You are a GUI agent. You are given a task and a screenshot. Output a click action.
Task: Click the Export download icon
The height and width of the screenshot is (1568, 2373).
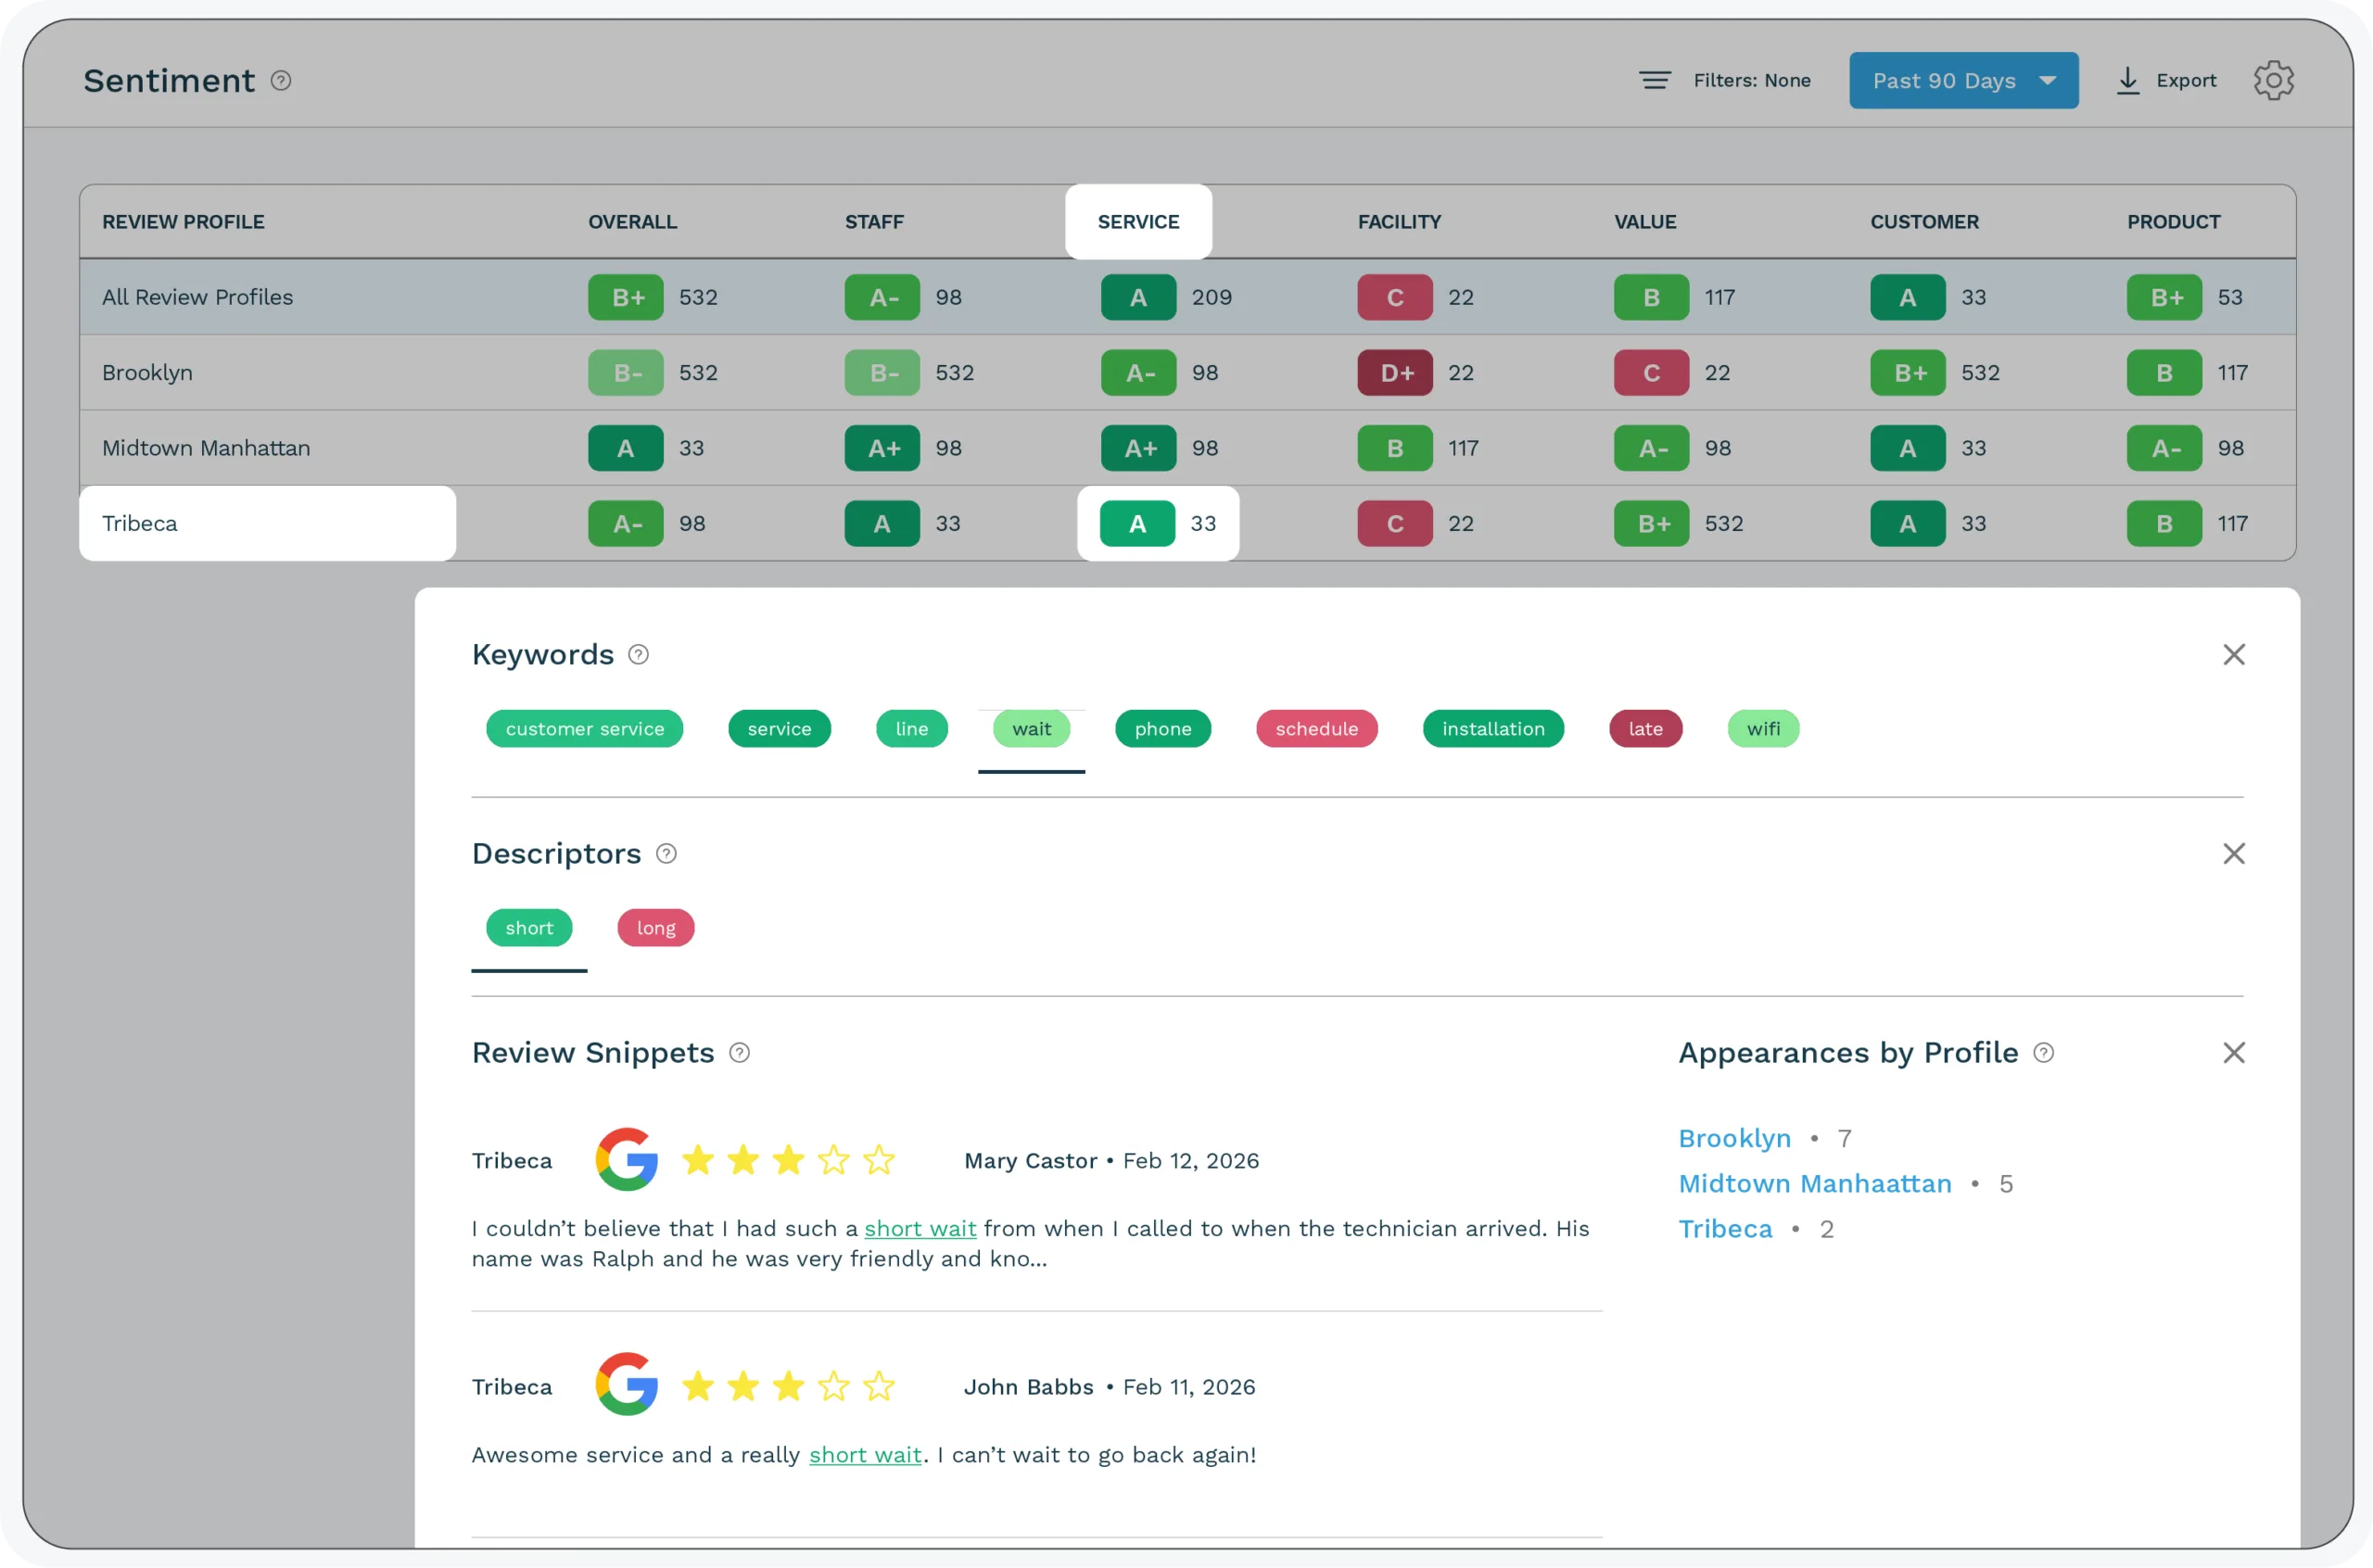tap(2128, 80)
